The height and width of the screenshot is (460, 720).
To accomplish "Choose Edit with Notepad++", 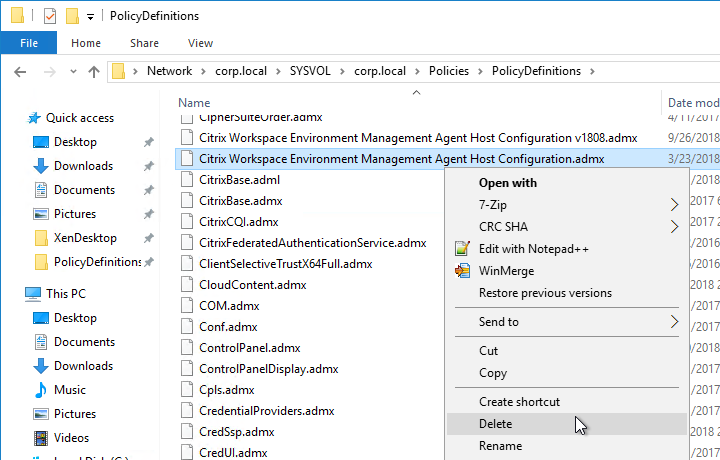I will point(567,249).
